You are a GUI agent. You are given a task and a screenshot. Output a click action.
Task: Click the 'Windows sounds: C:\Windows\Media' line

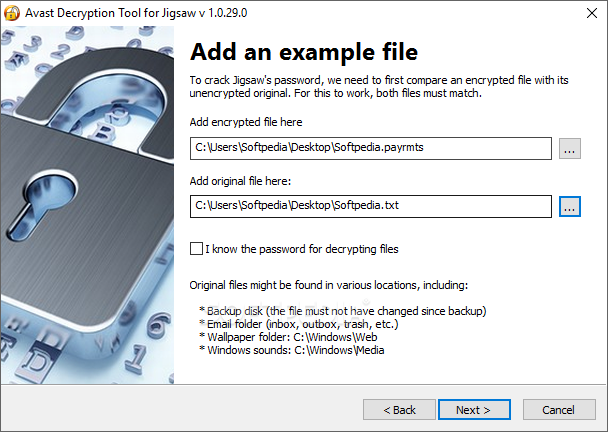tap(292, 350)
